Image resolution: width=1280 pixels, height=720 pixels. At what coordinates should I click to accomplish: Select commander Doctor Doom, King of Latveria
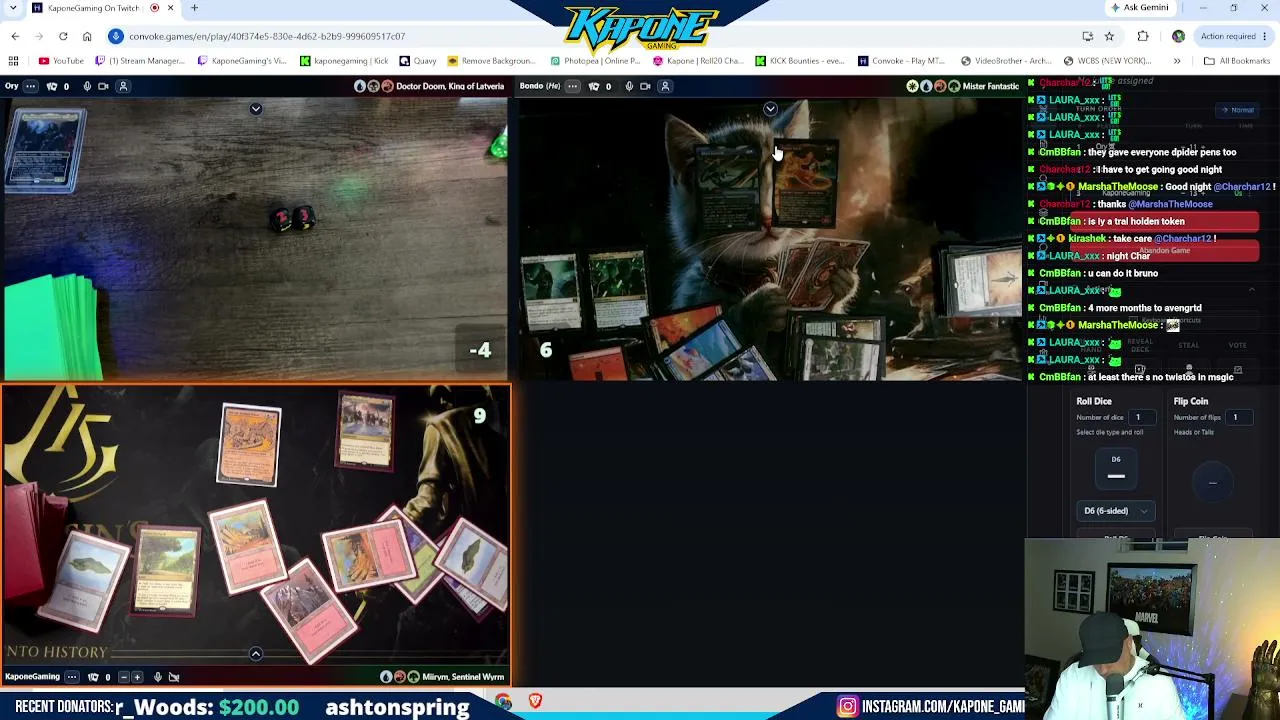[x=449, y=86]
